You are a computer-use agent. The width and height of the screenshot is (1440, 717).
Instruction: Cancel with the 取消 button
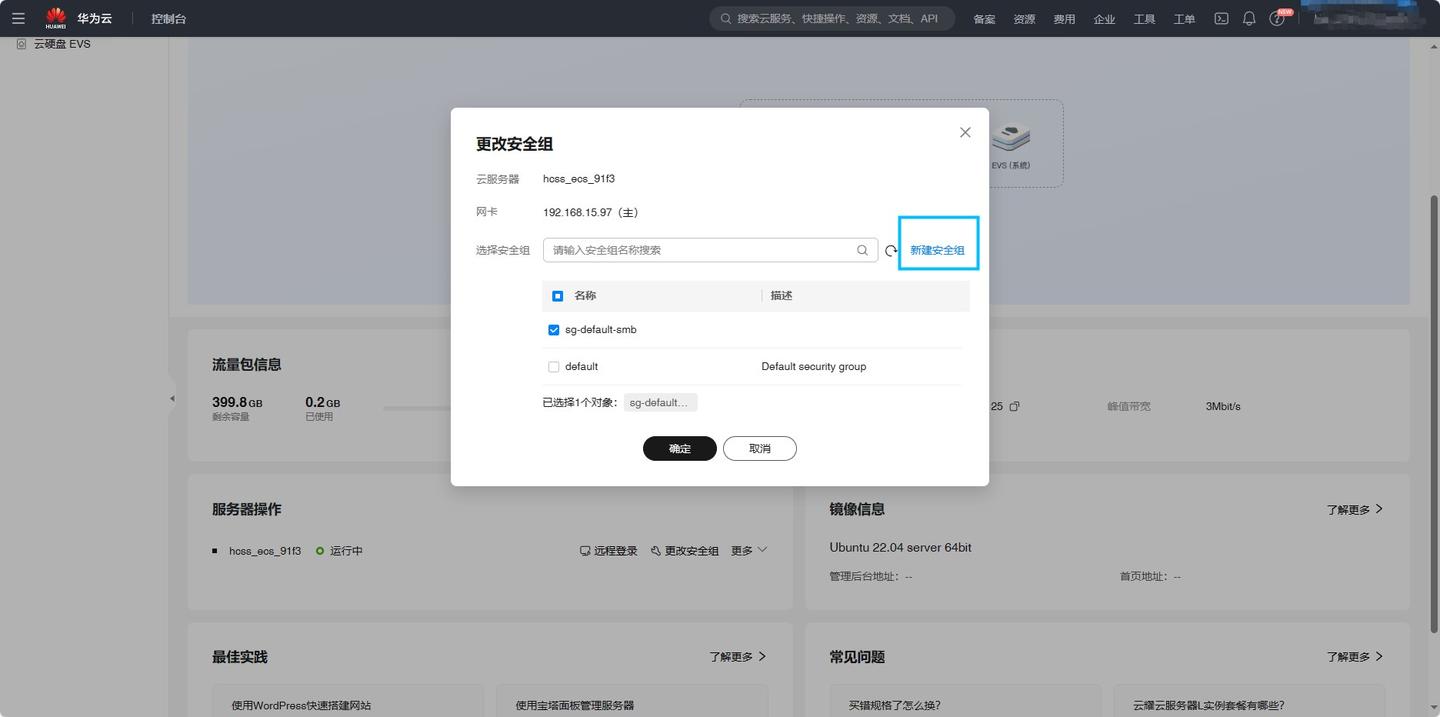point(760,448)
